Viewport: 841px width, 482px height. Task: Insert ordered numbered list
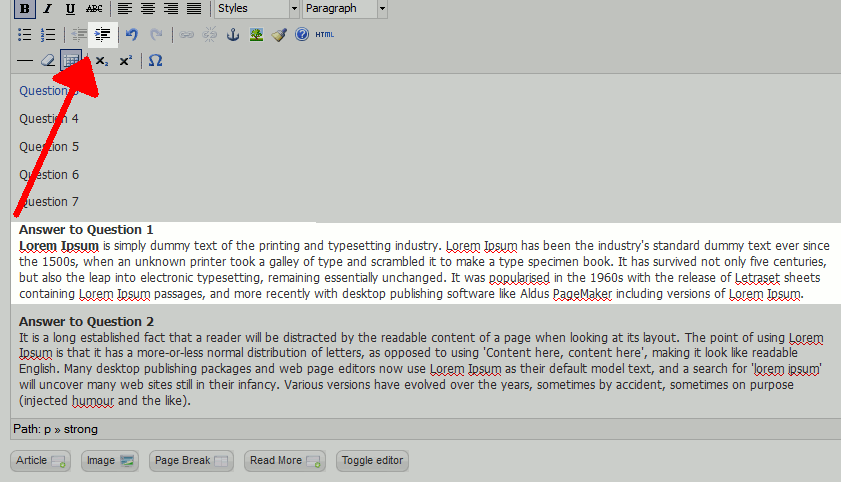click(48, 34)
